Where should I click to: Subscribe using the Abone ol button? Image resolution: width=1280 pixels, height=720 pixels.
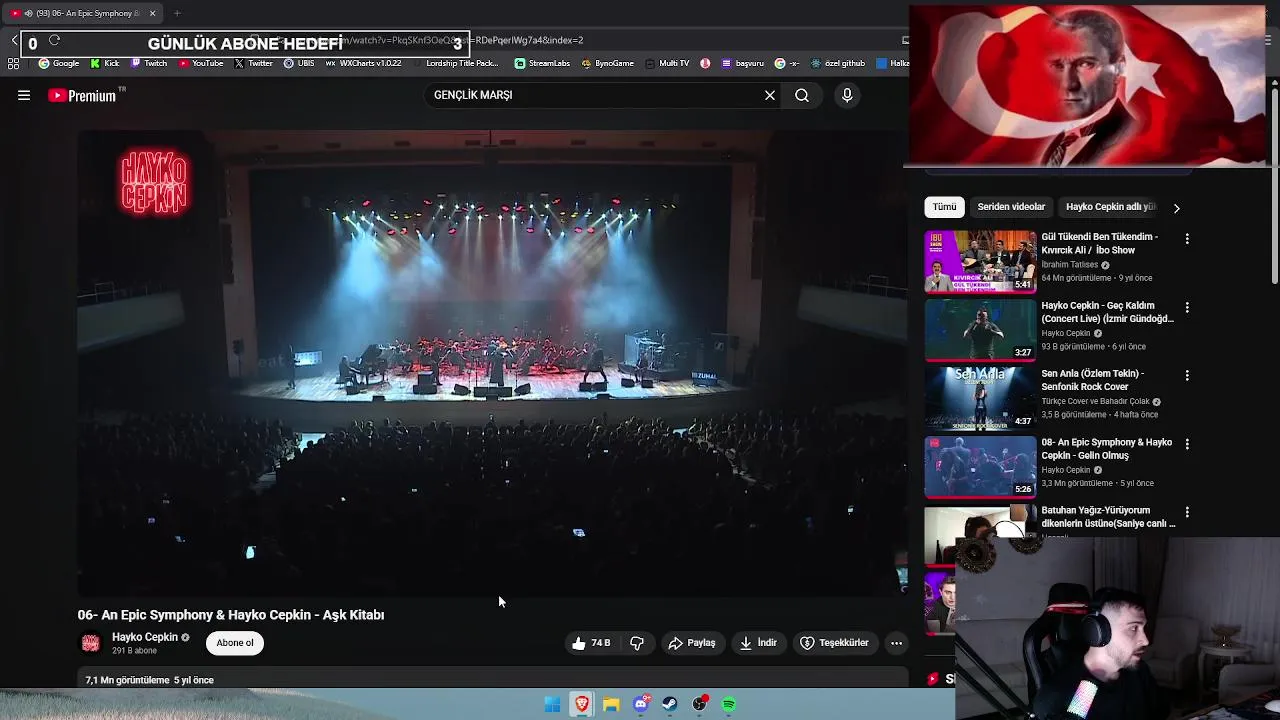(235, 643)
